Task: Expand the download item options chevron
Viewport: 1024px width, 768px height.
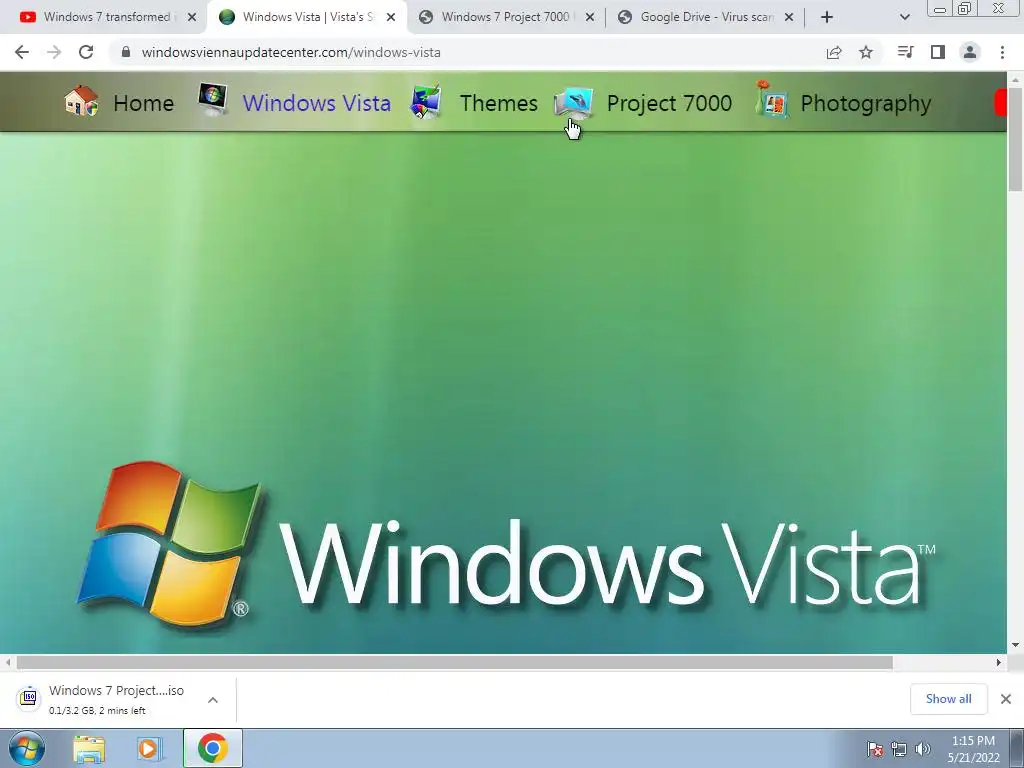Action: [213, 699]
